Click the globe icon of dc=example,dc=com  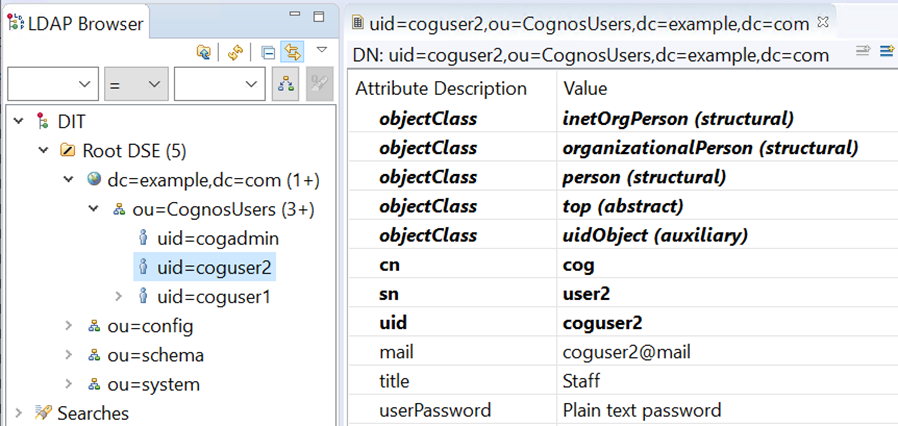(94, 179)
